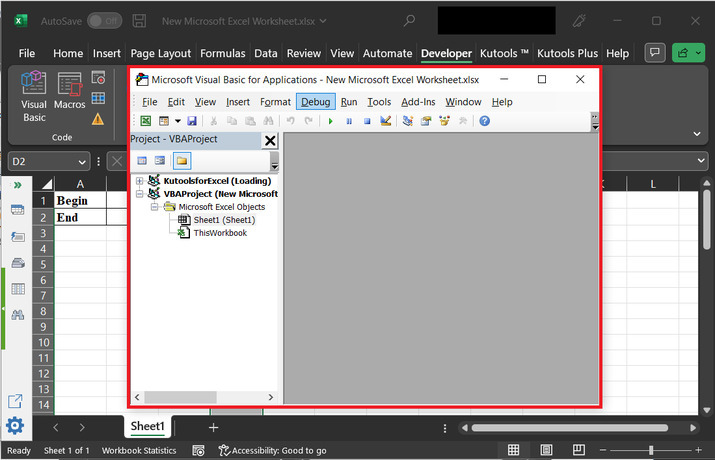715x460 pixels.
Task: Add a new sheet with plus button
Action: click(x=213, y=428)
